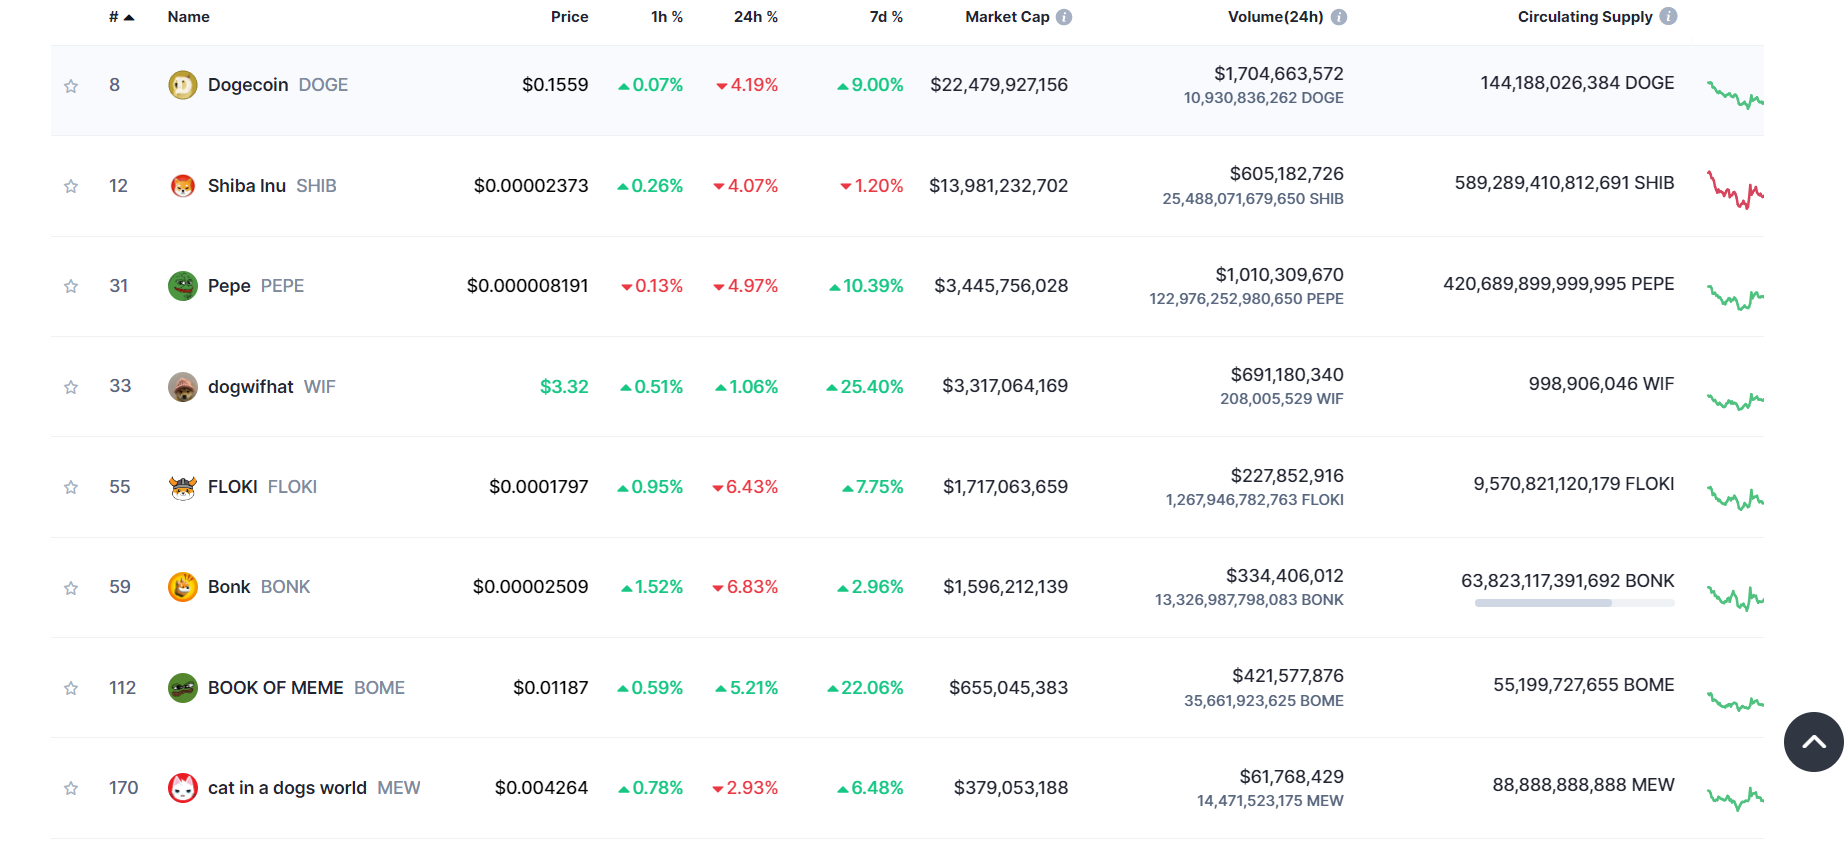The width and height of the screenshot is (1847, 841).
Task: Sort by Volume(24h) column header
Action: [x=1275, y=17]
